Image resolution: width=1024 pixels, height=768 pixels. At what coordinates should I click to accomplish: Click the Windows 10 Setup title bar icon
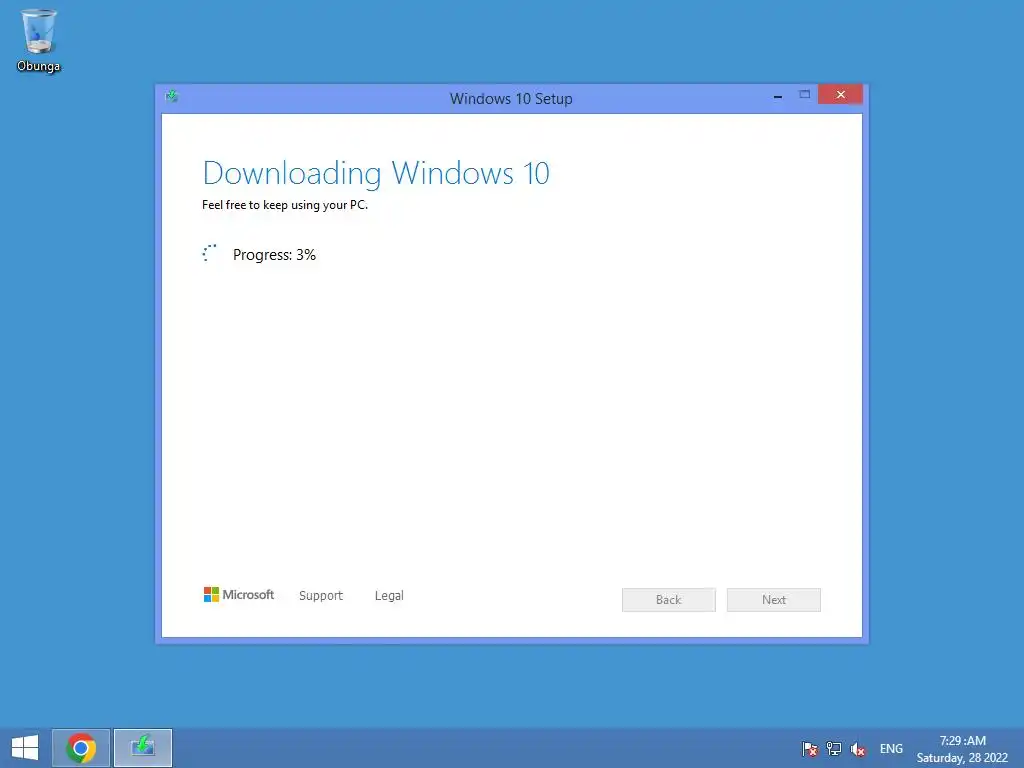(172, 97)
